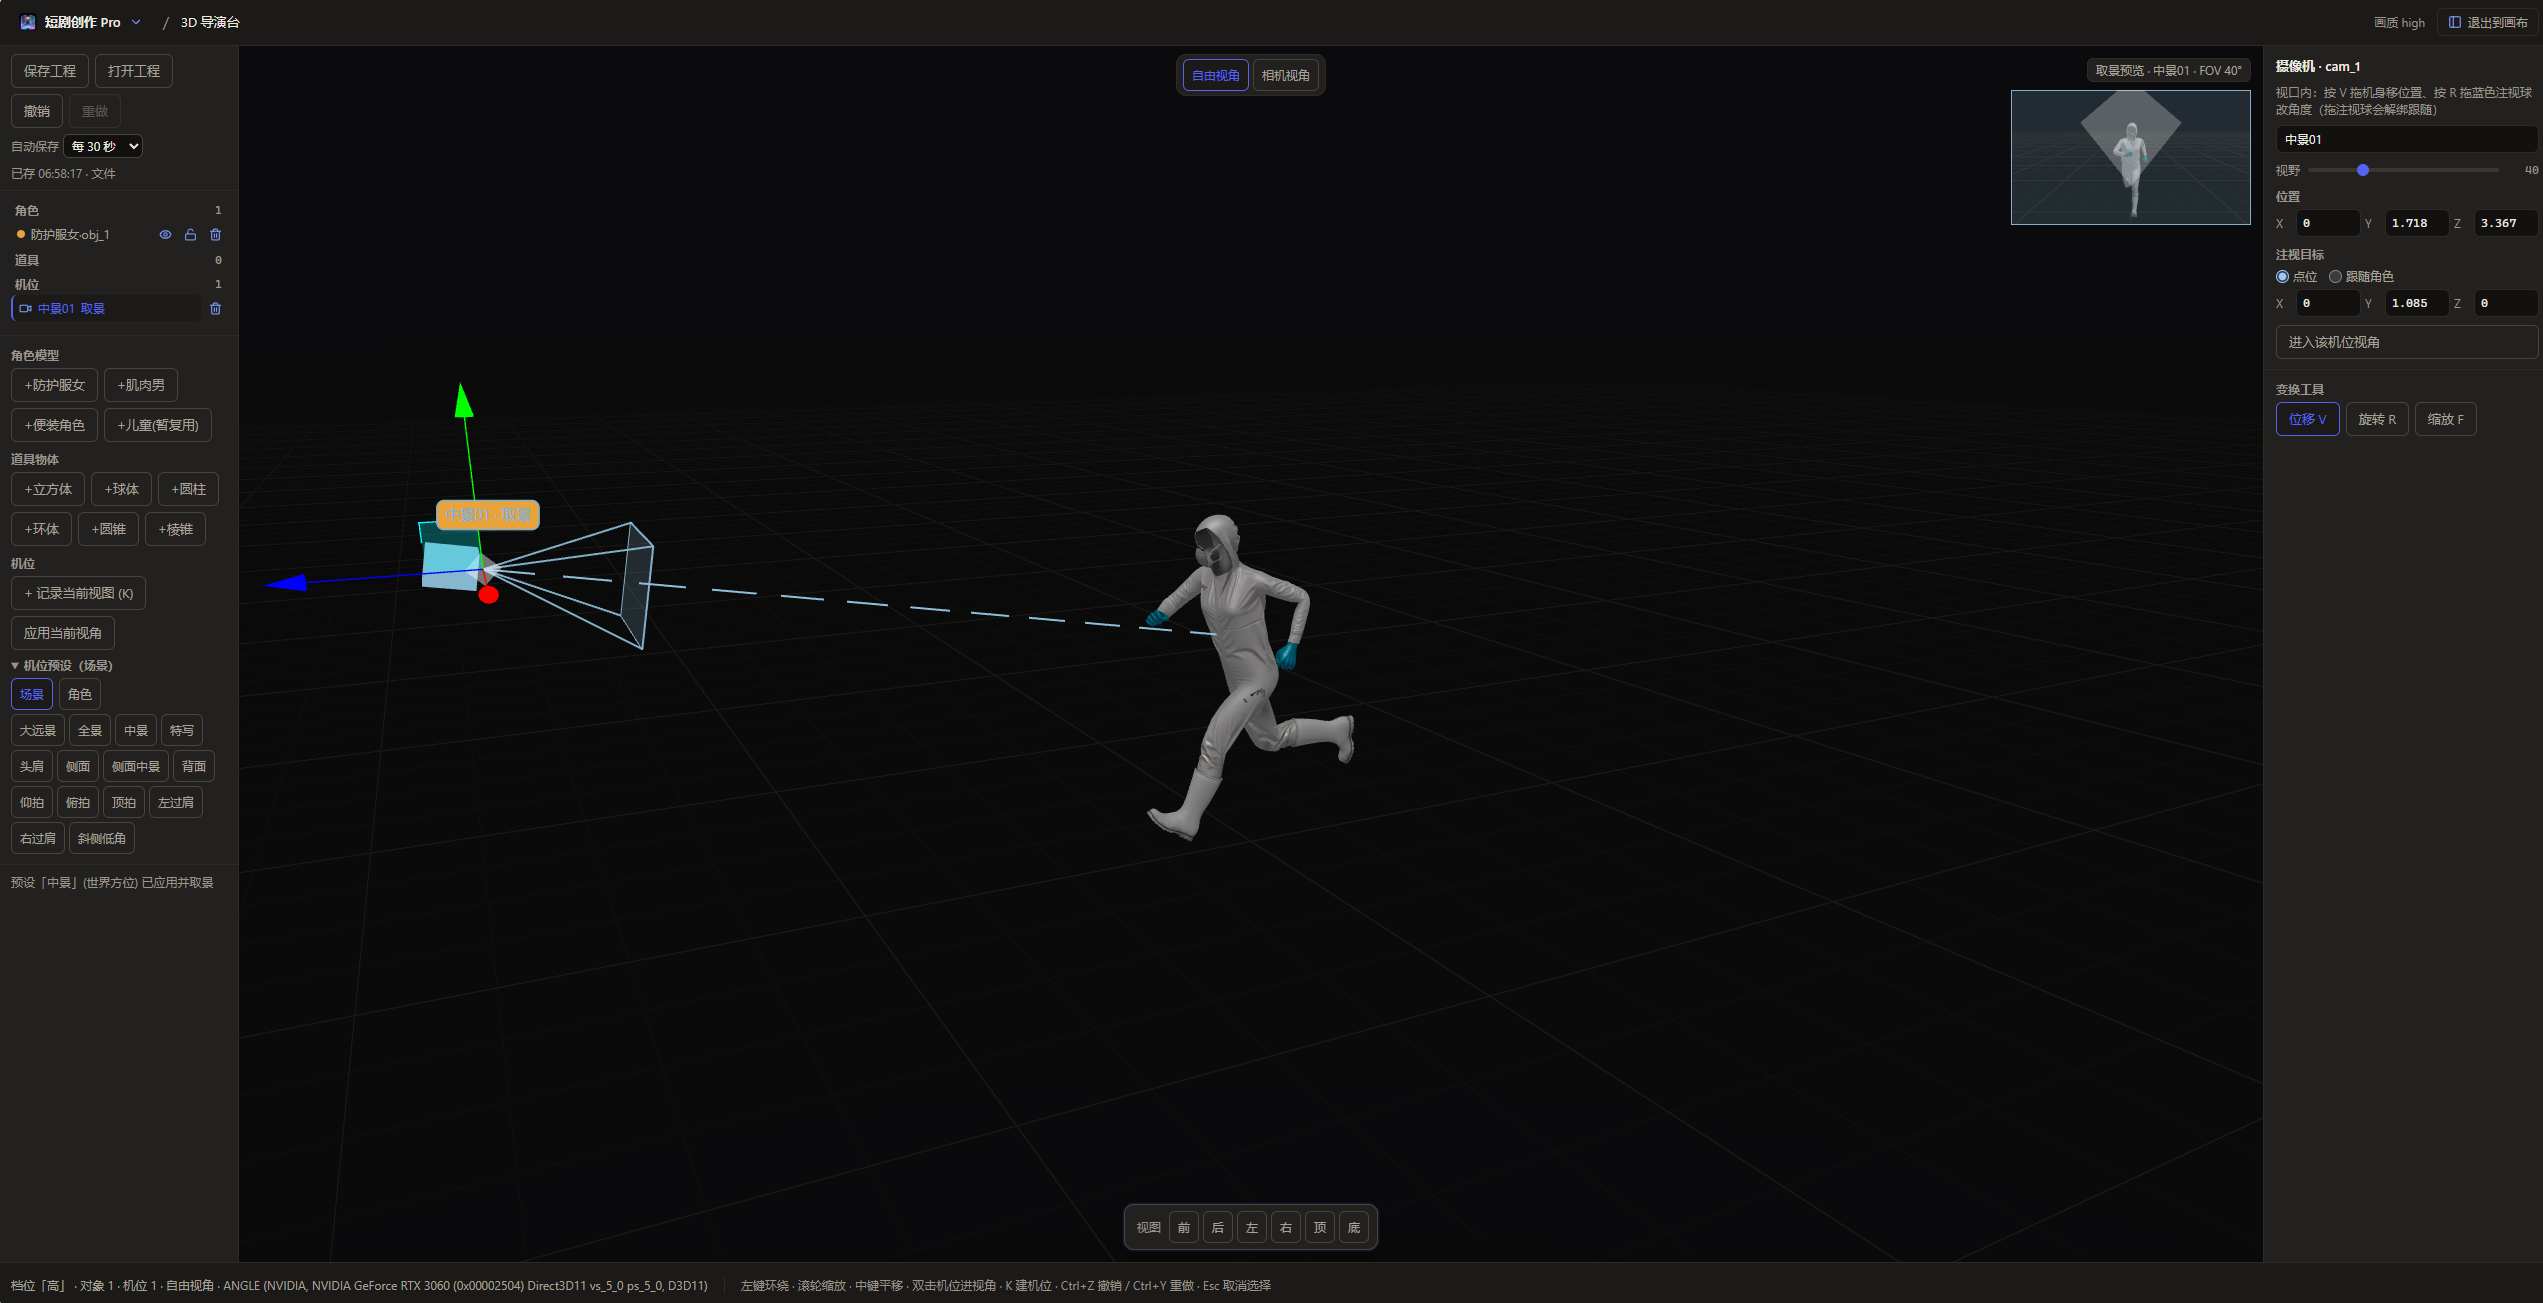Image resolution: width=2543 pixels, height=1303 pixels.
Task: Click the 保存工程 button
Action: click(50, 71)
